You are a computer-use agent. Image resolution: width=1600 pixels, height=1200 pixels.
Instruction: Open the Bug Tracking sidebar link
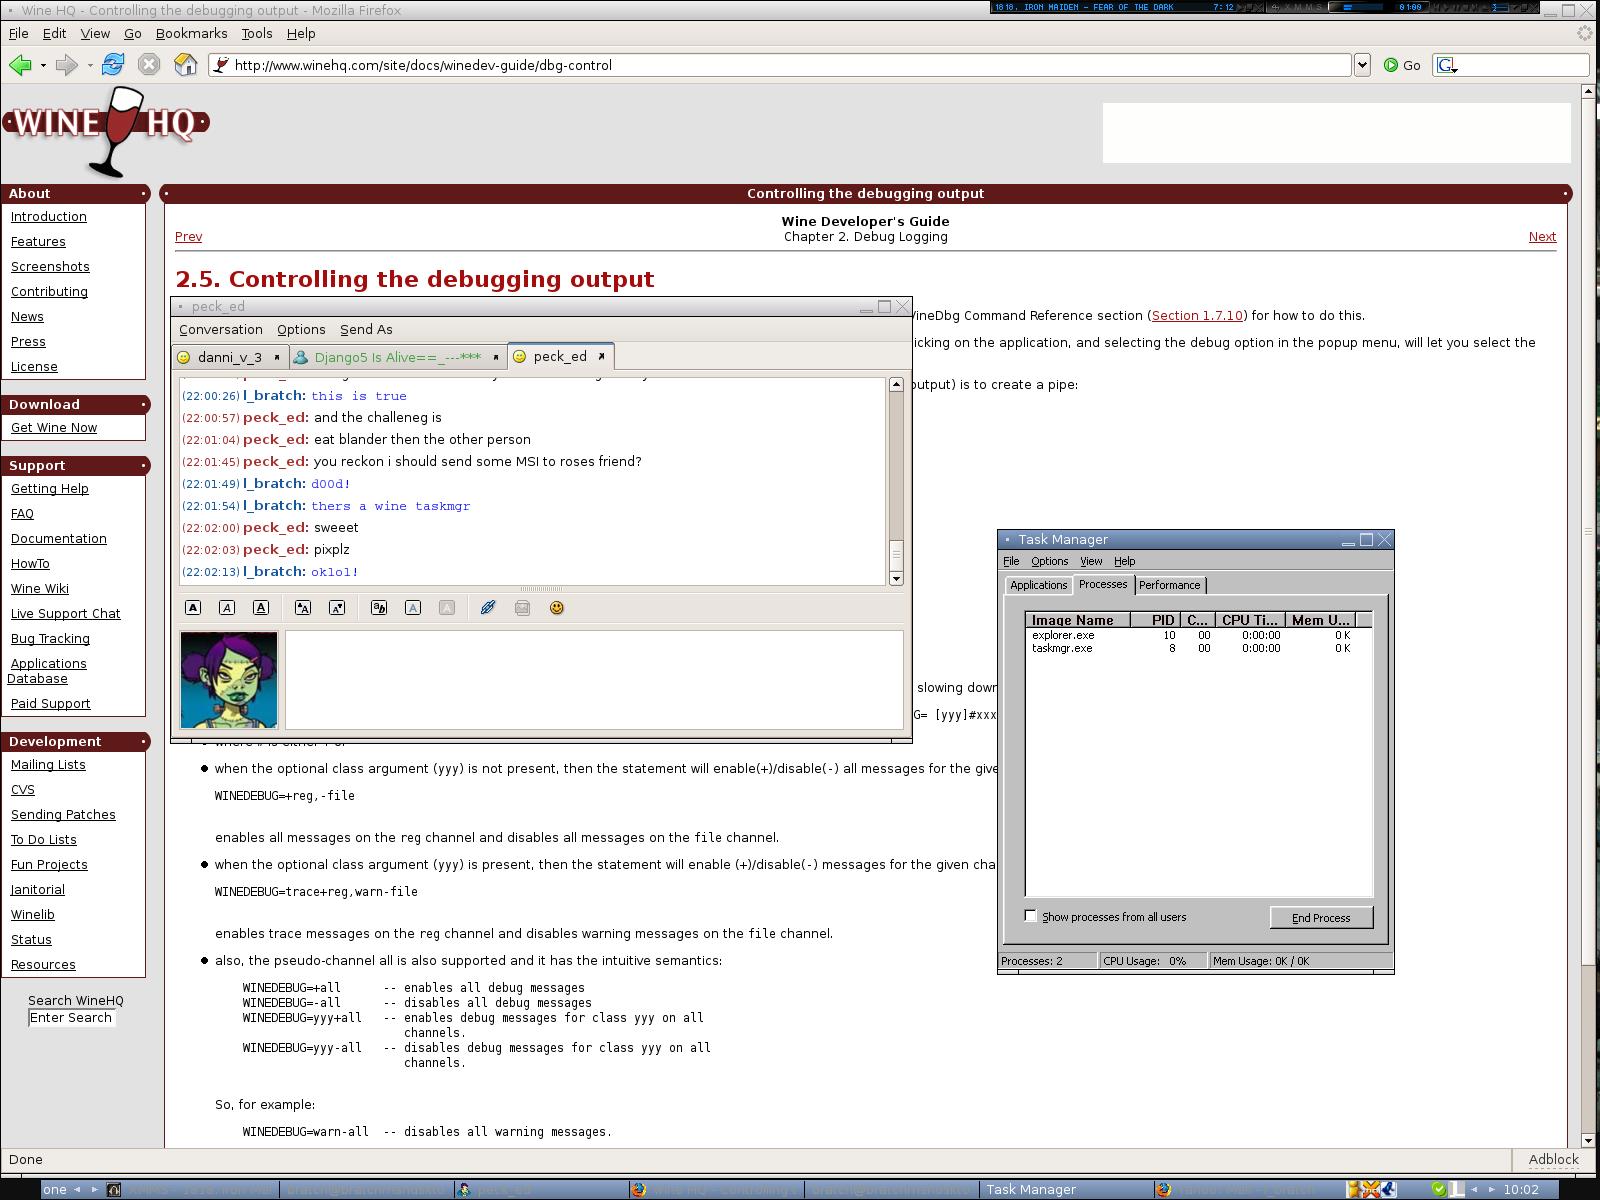tap(50, 639)
